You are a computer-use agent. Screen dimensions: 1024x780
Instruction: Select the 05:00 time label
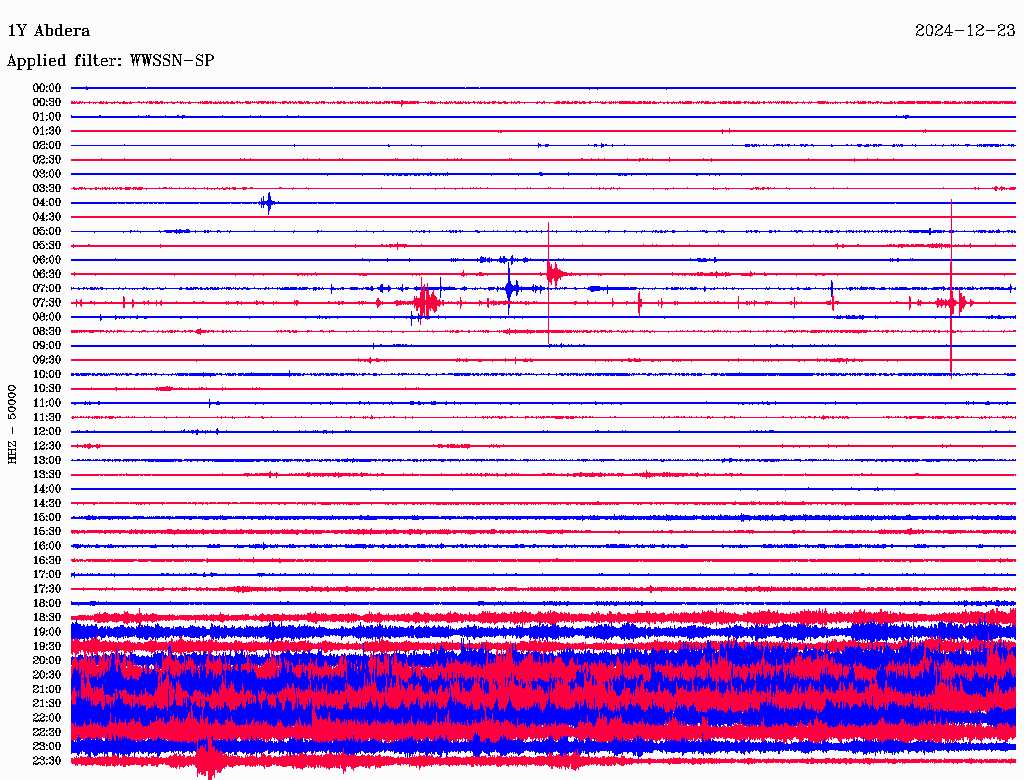[47, 231]
